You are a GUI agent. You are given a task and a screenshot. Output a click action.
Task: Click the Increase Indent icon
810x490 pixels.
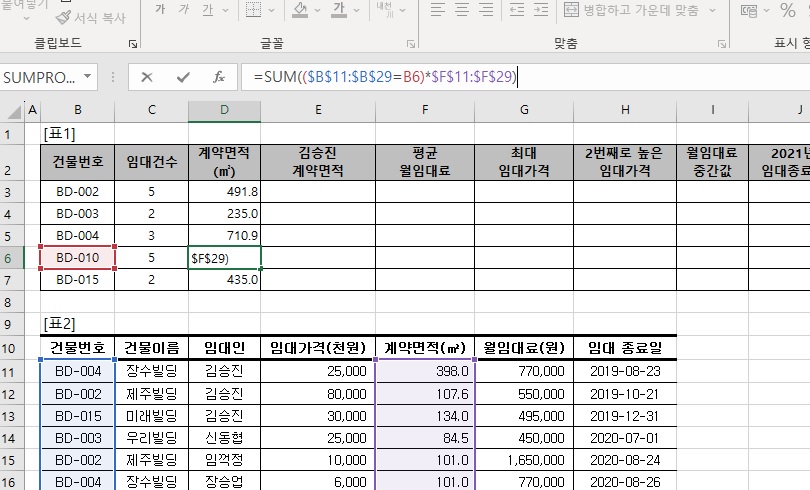point(539,11)
